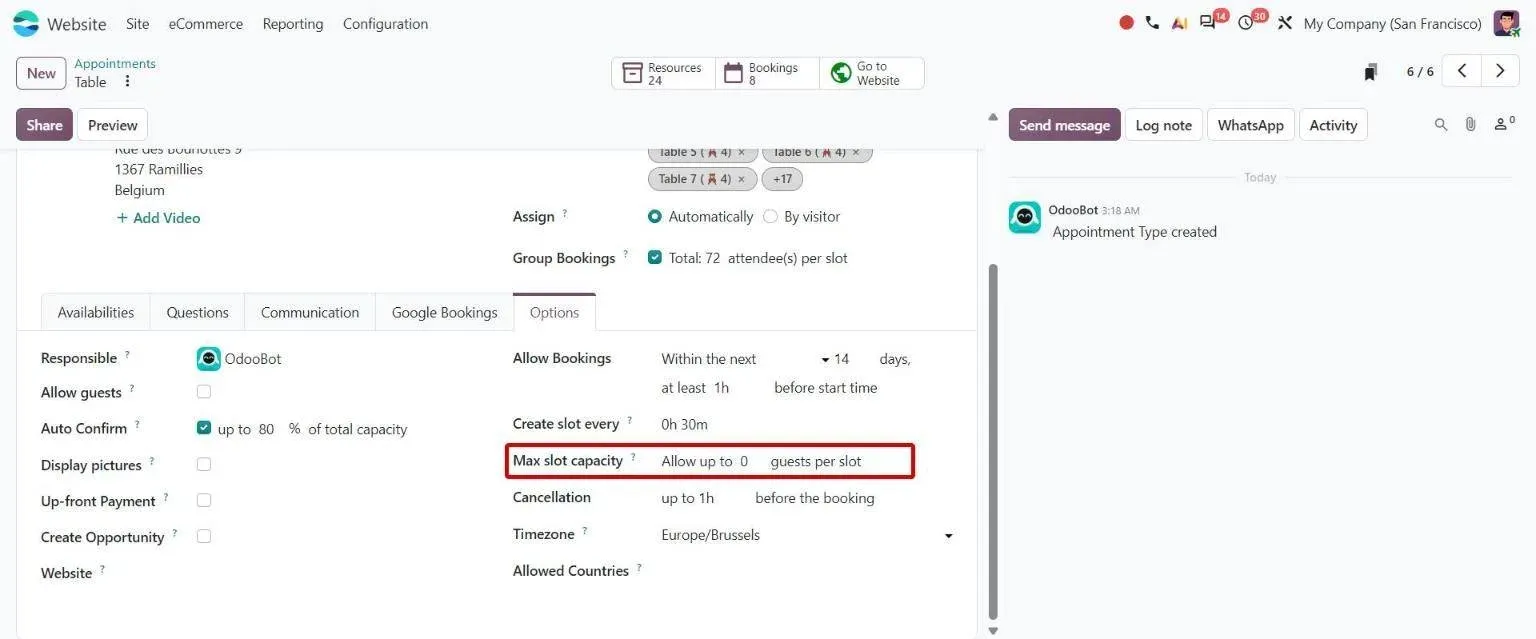This screenshot has height=639, width=1536.
Task: Show help tooltip for Auto Confirm
Action: point(137,425)
